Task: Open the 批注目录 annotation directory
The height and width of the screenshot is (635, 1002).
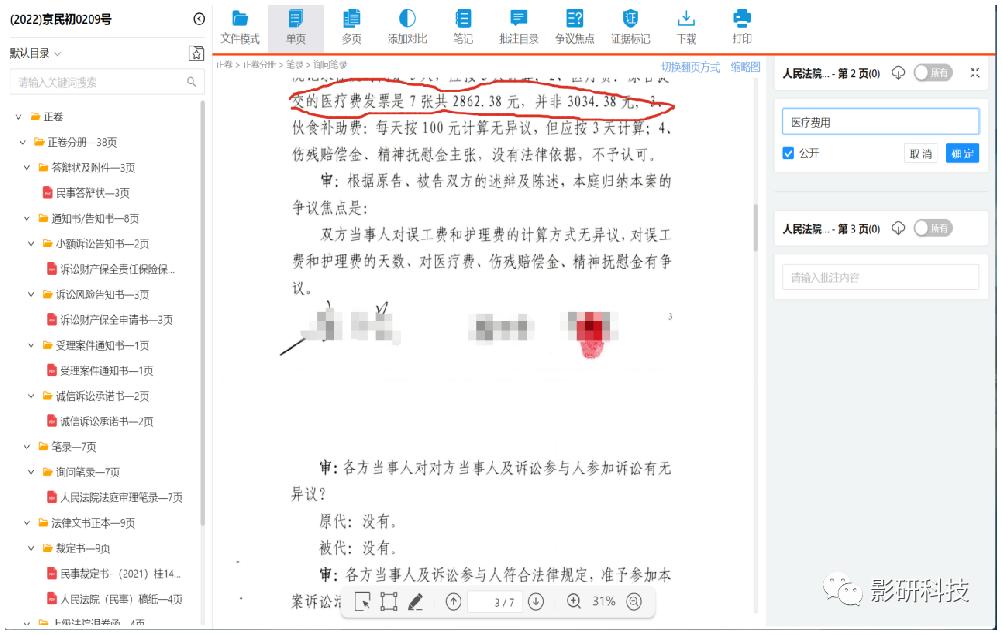Action: 519,24
